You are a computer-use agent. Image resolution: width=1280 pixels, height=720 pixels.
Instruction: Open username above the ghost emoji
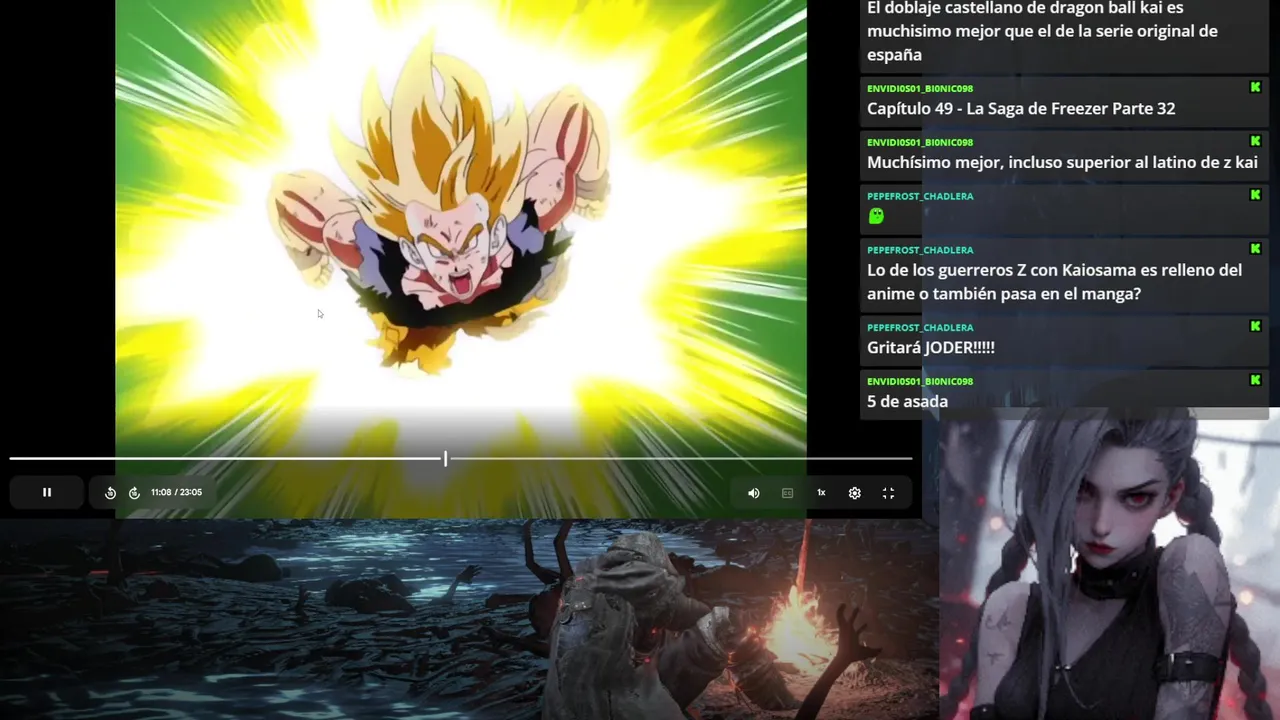(x=919, y=196)
